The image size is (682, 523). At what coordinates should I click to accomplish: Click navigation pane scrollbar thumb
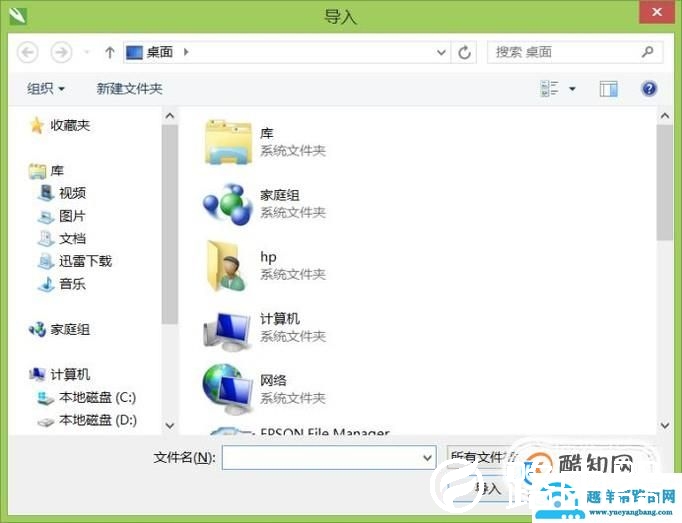pyautogui.click(x=170, y=224)
